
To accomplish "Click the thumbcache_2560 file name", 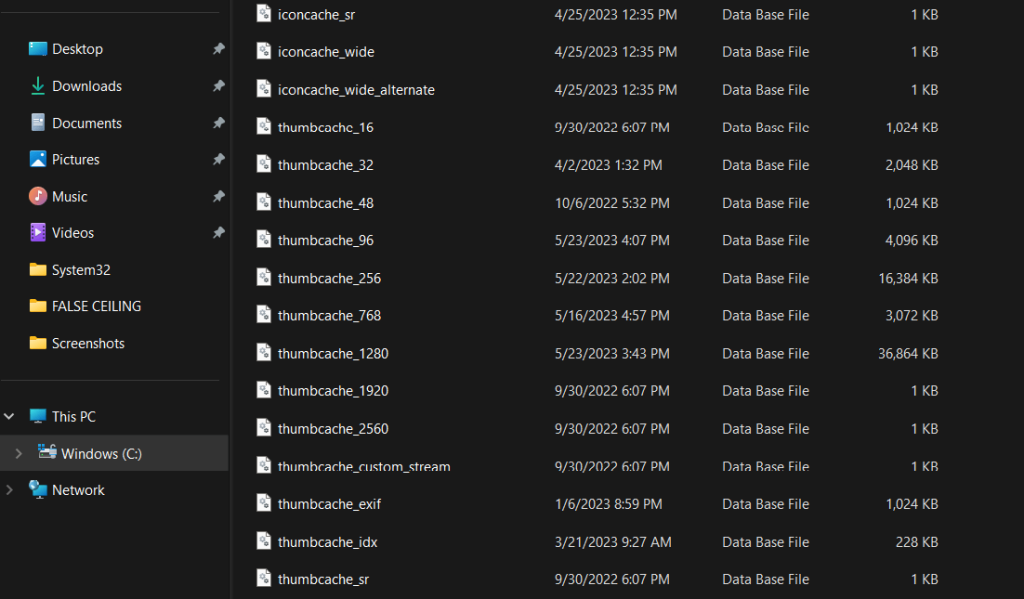I will [x=333, y=429].
